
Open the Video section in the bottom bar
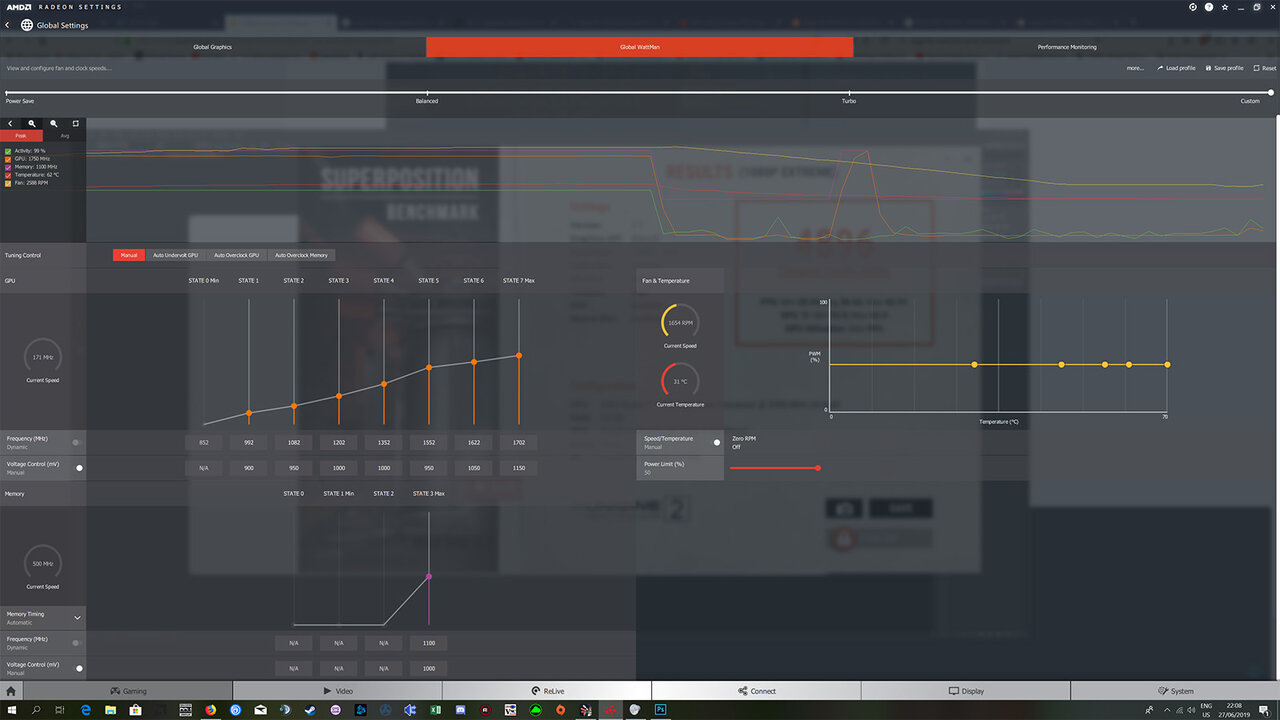[338, 691]
